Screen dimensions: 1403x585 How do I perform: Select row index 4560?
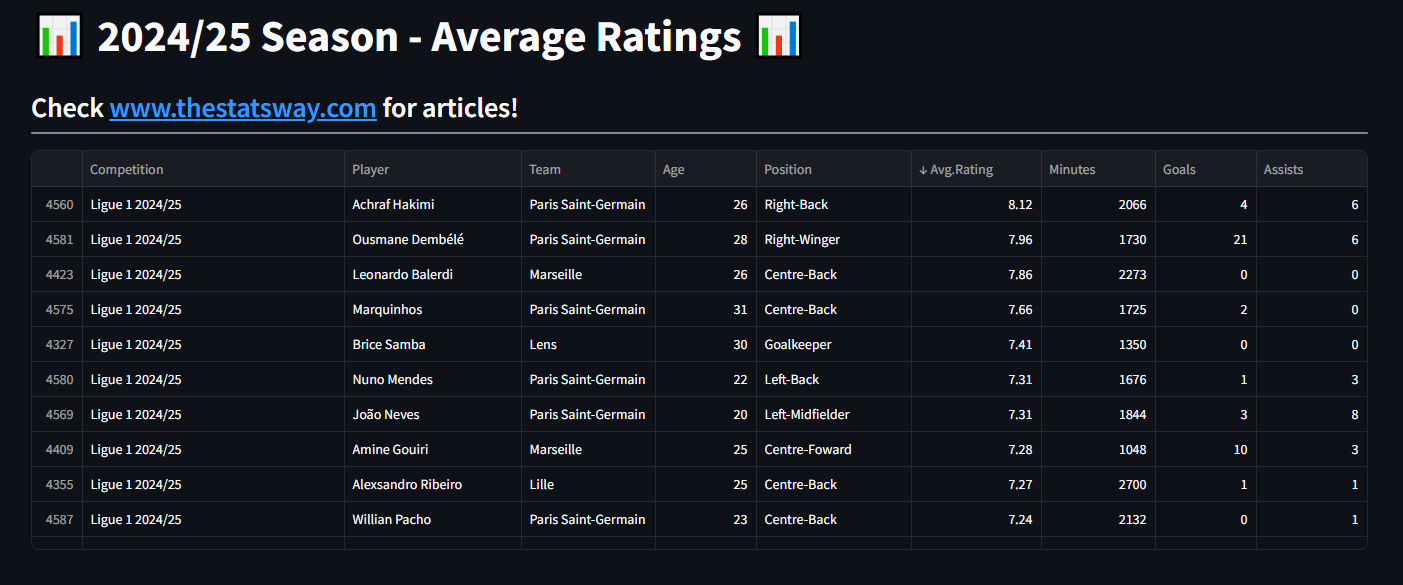pyautogui.click(x=57, y=204)
